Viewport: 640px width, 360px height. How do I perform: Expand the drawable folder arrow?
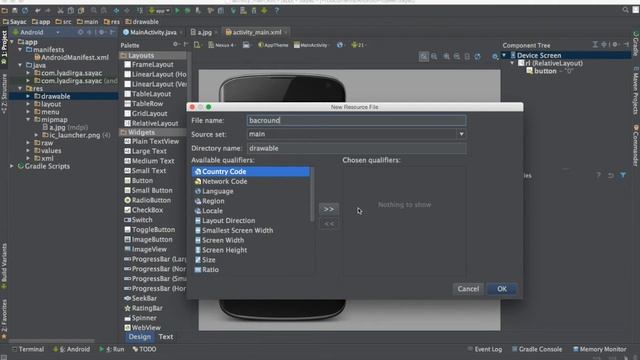pyautogui.click(x=28, y=96)
